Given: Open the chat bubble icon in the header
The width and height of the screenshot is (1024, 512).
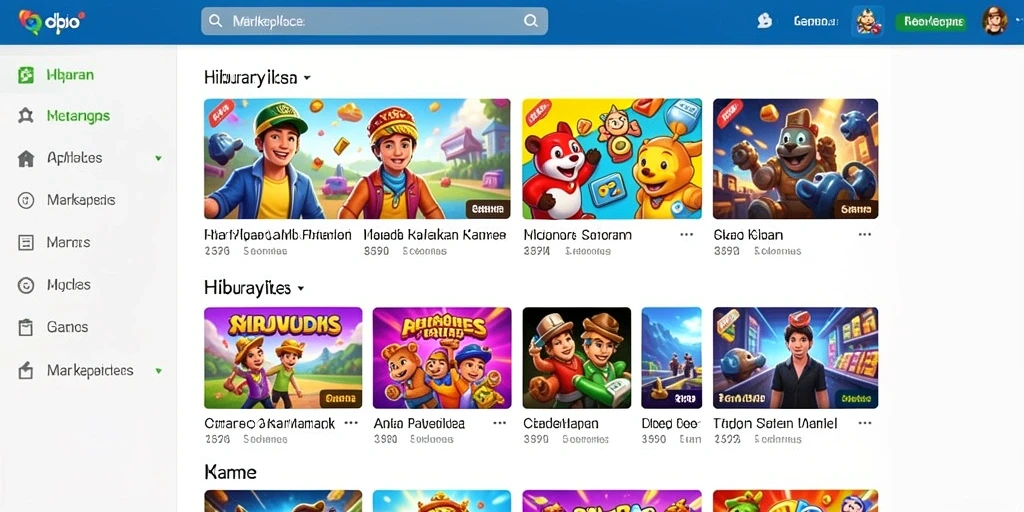Looking at the screenshot, I should [x=764, y=22].
